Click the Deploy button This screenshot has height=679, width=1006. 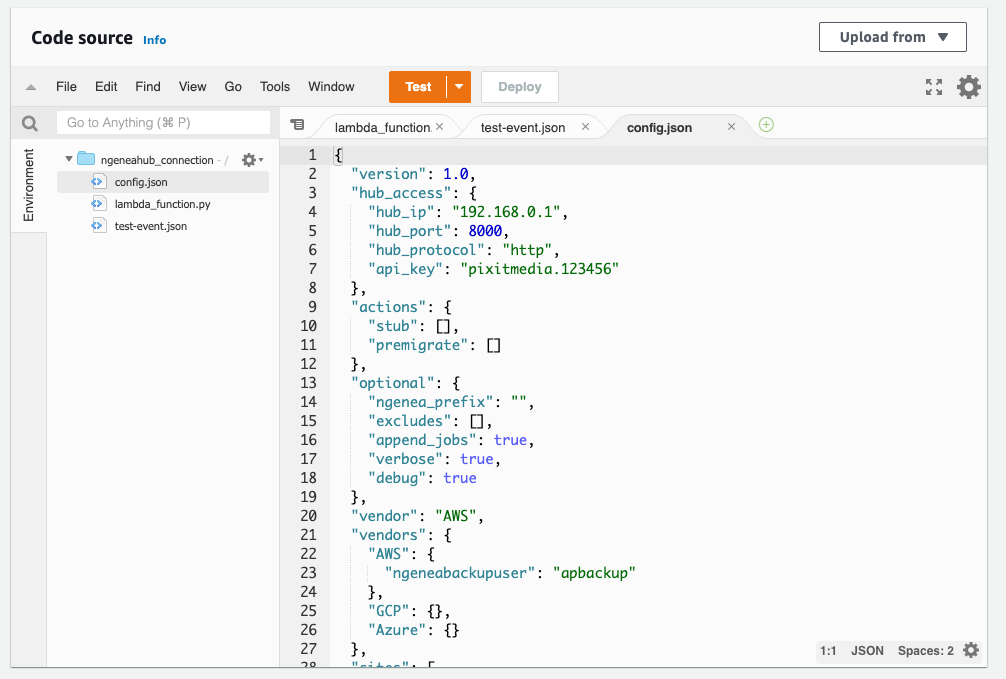(x=519, y=87)
